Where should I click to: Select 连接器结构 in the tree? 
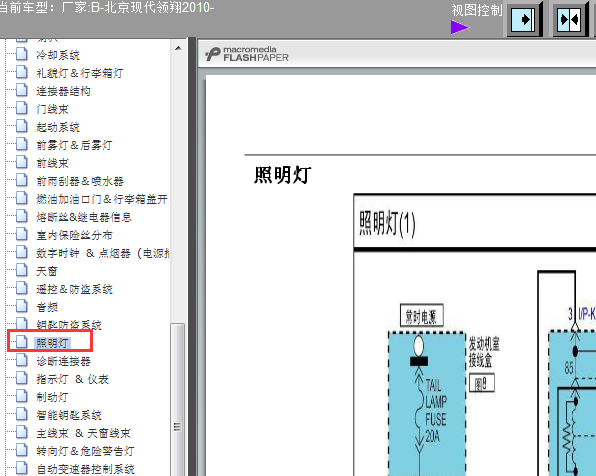pos(63,91)
